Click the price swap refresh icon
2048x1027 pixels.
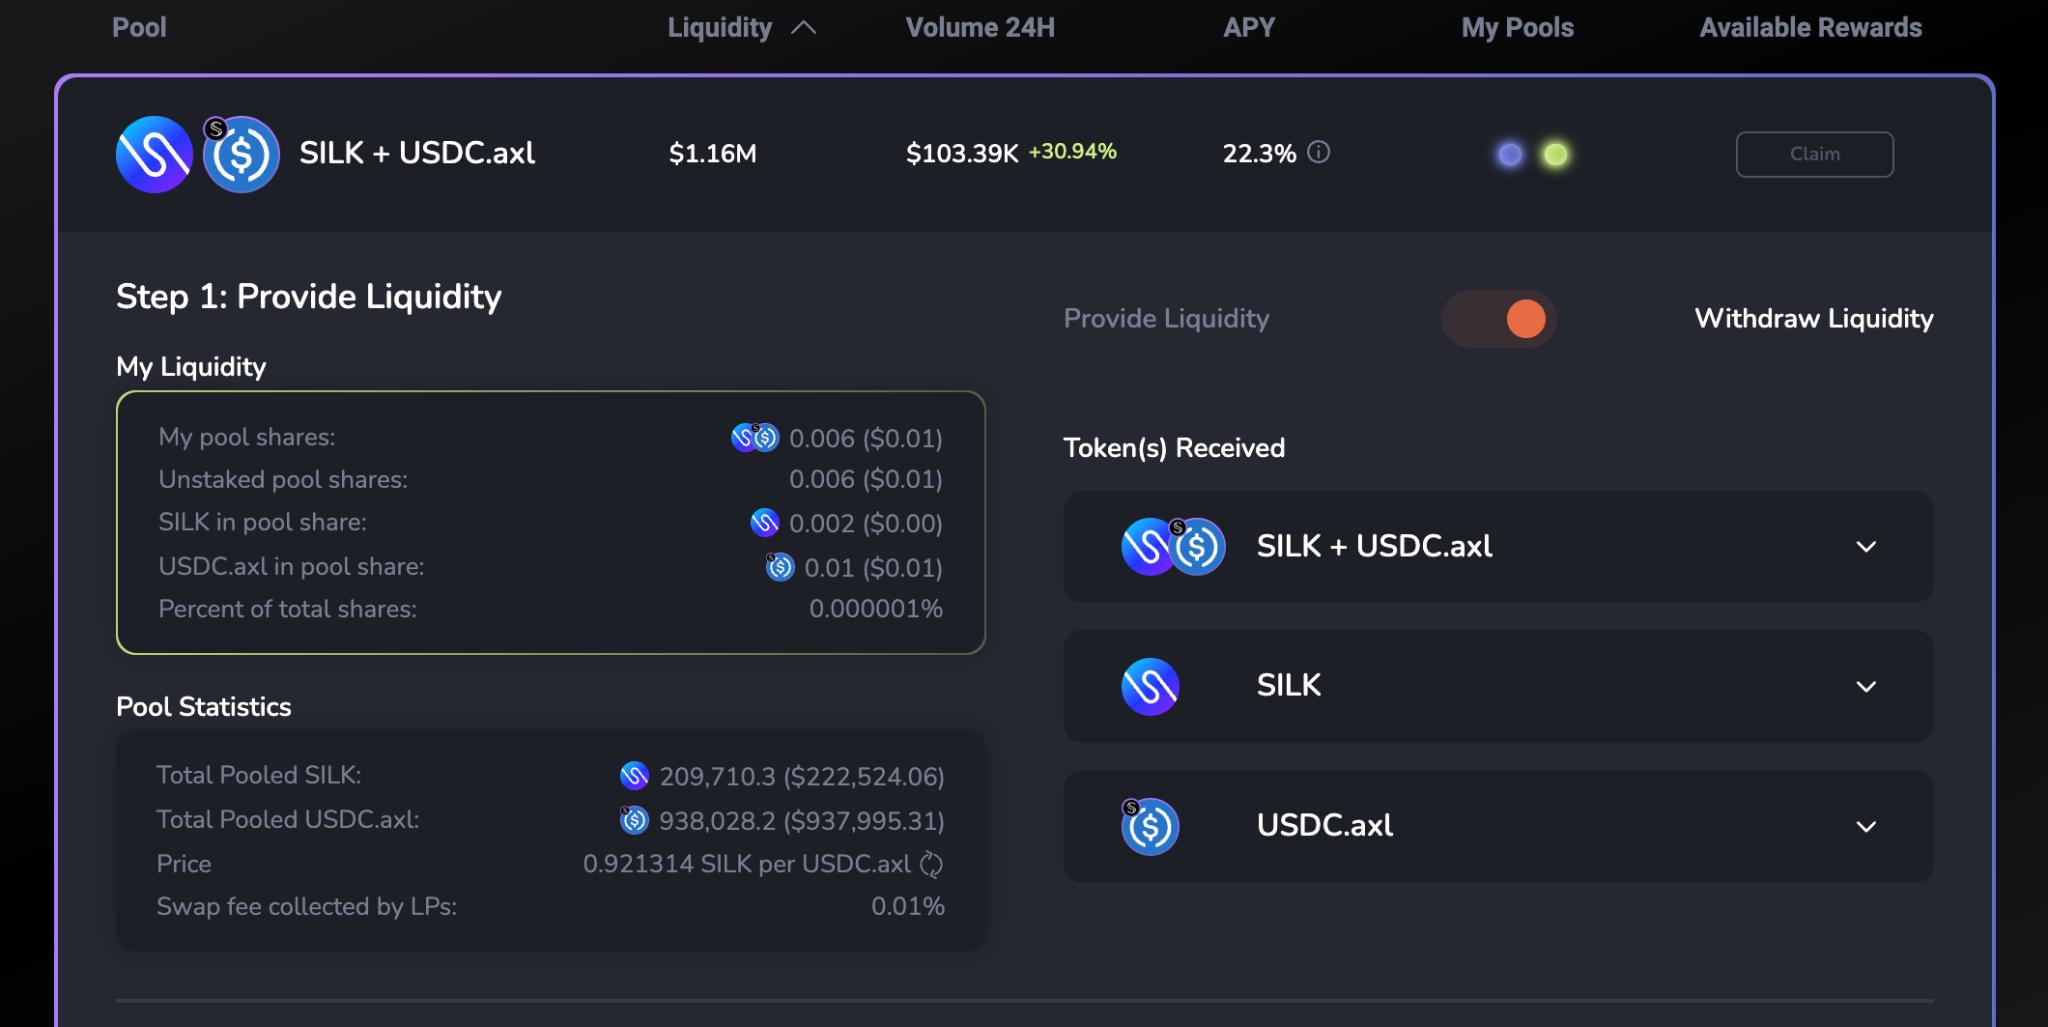931,864
